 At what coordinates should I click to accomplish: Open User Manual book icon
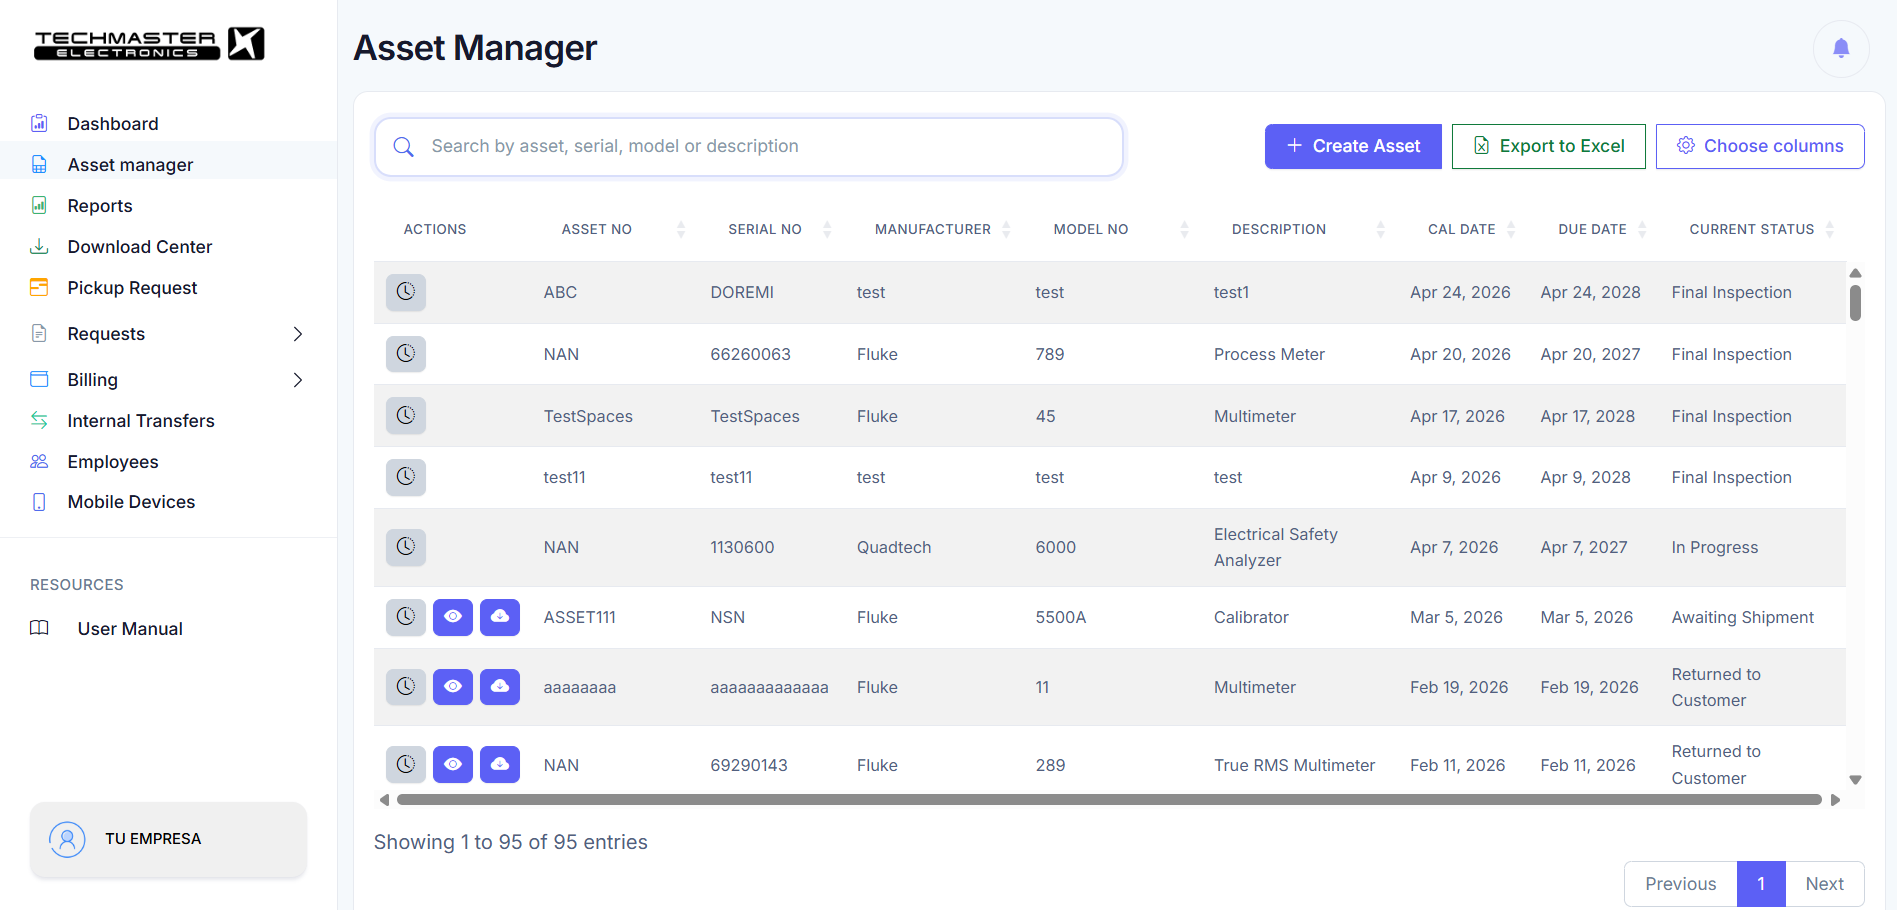coord(39,628)
